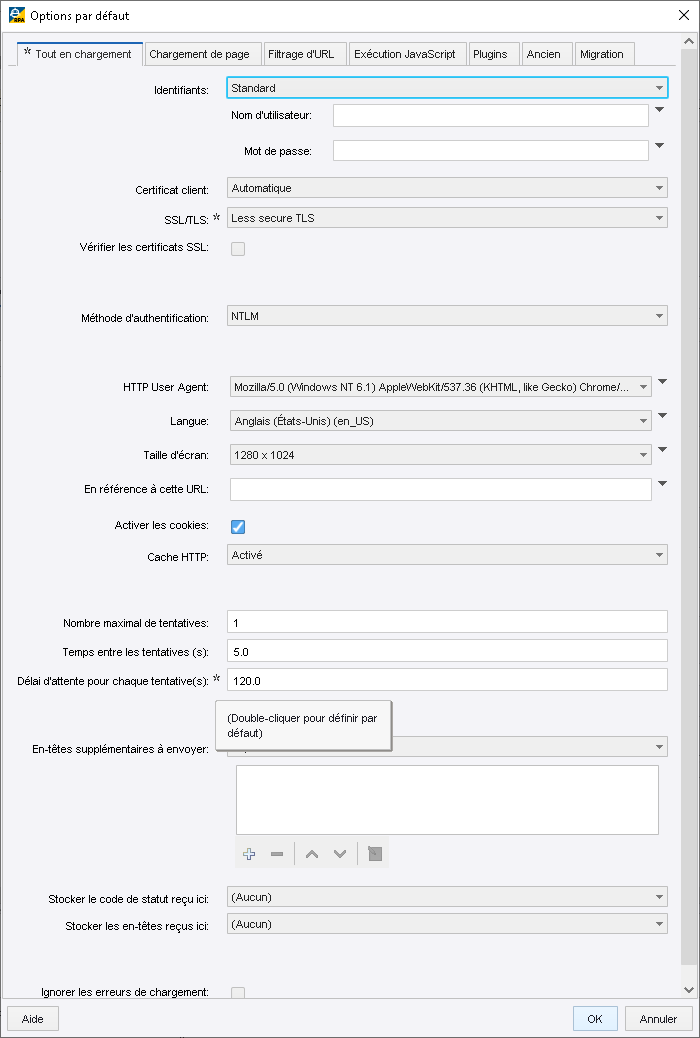Click the RPA application icon in title bar
The width and height of the screenshot is (700, 1038).
pos(15,16)
